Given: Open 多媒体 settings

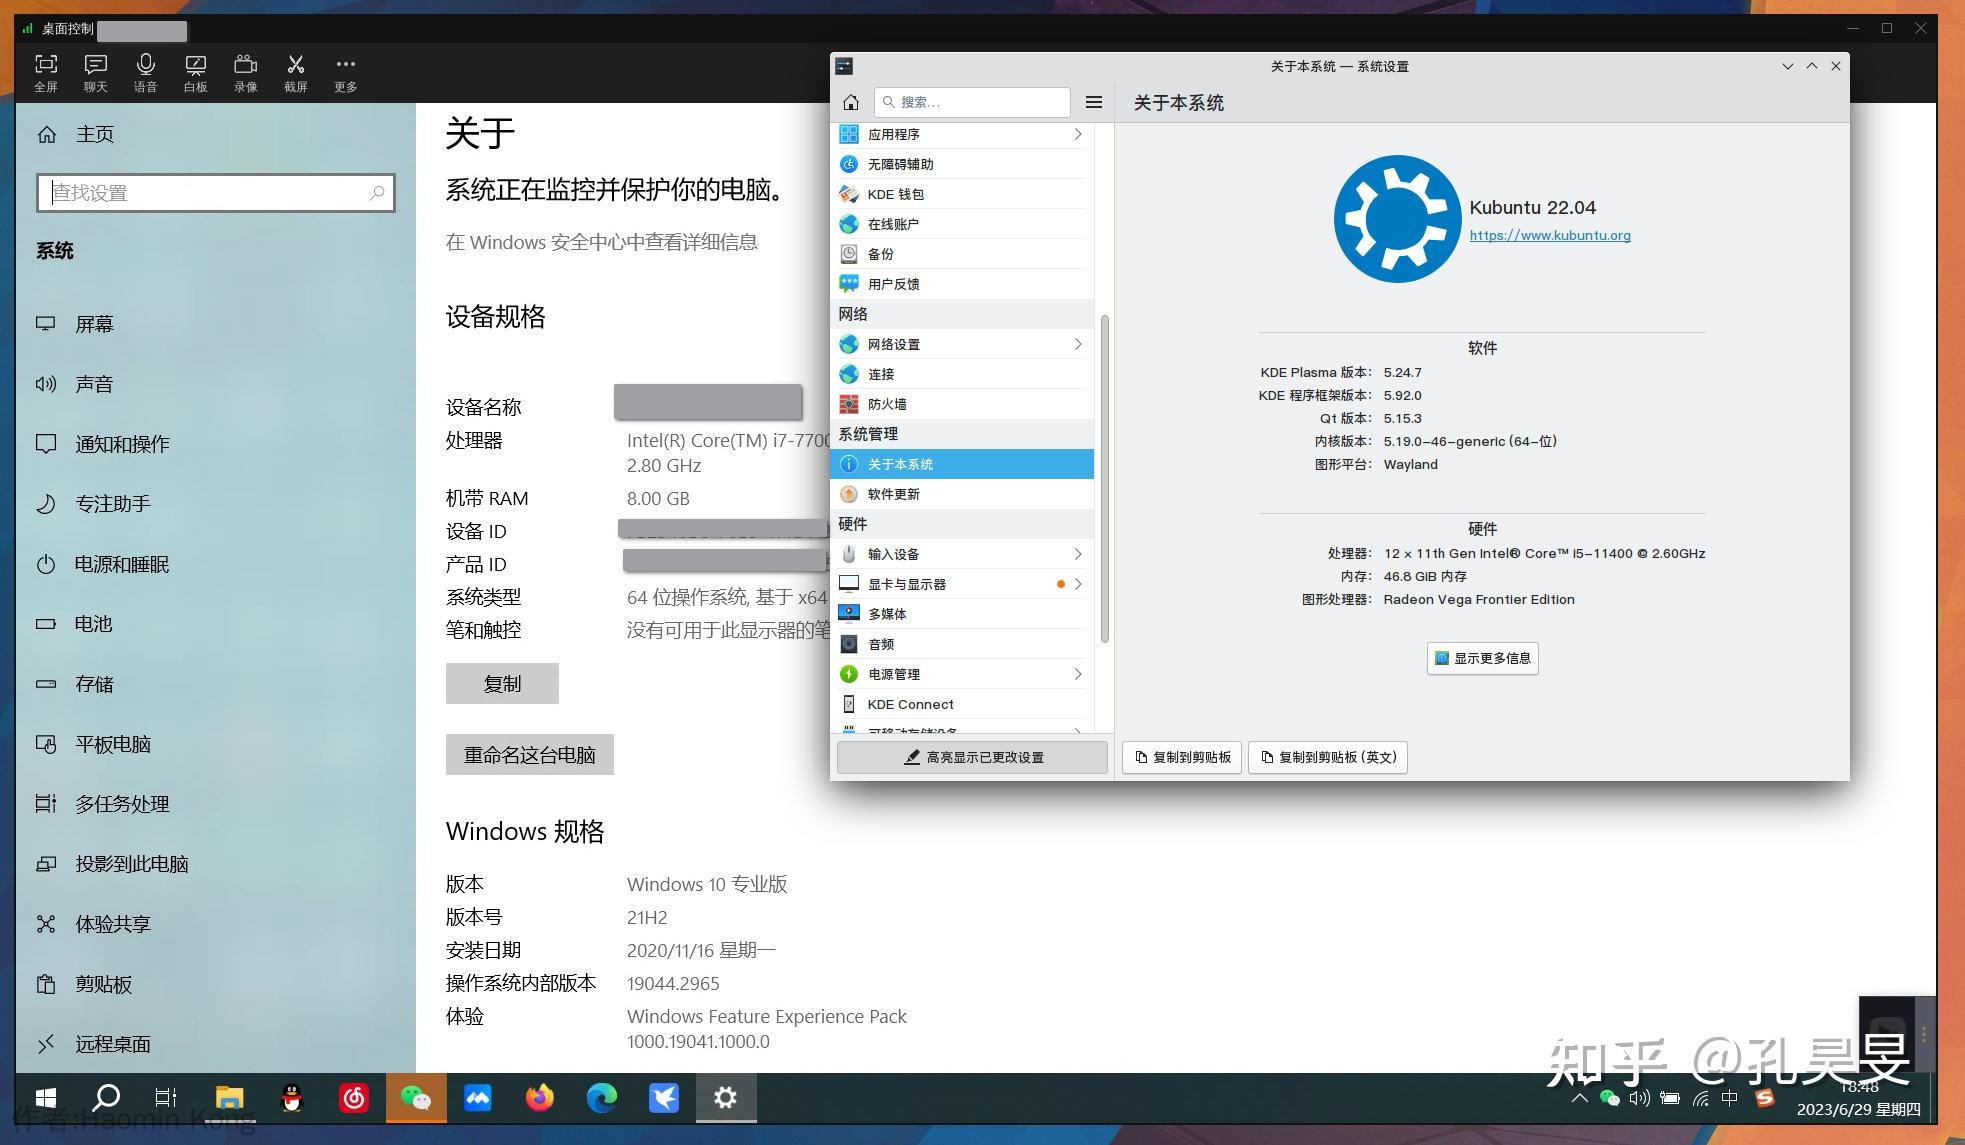Looking at the screenshot, I should [962, 614].
